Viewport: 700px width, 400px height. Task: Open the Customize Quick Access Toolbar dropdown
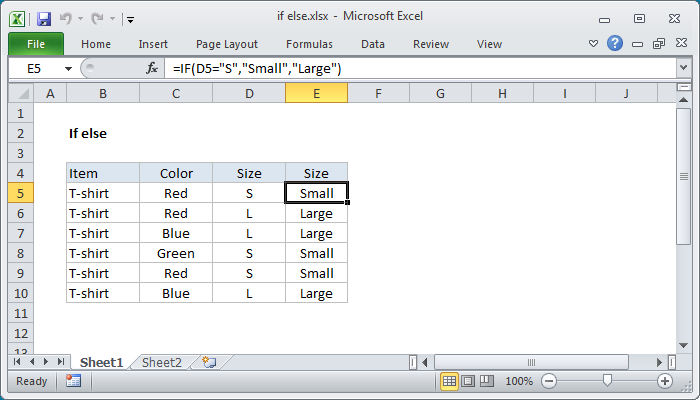click(131, 19)
